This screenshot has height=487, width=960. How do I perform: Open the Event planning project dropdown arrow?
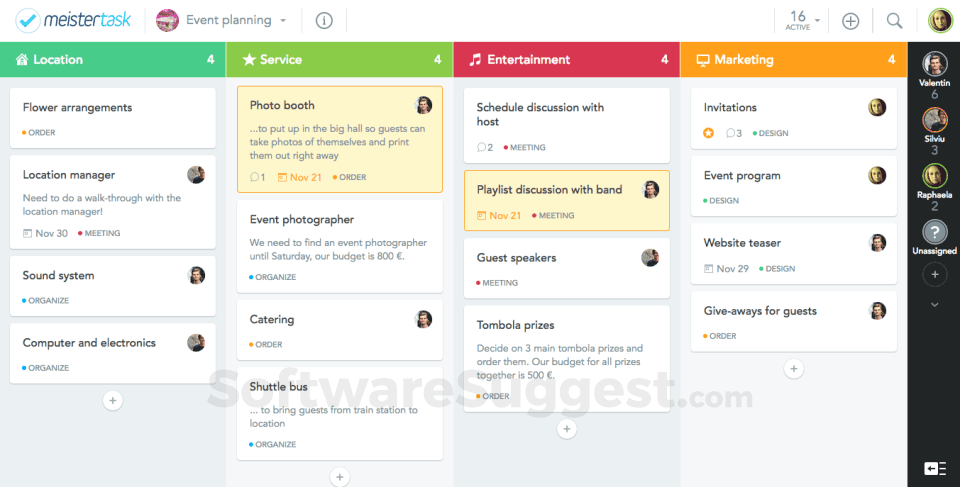pos(283,21)
